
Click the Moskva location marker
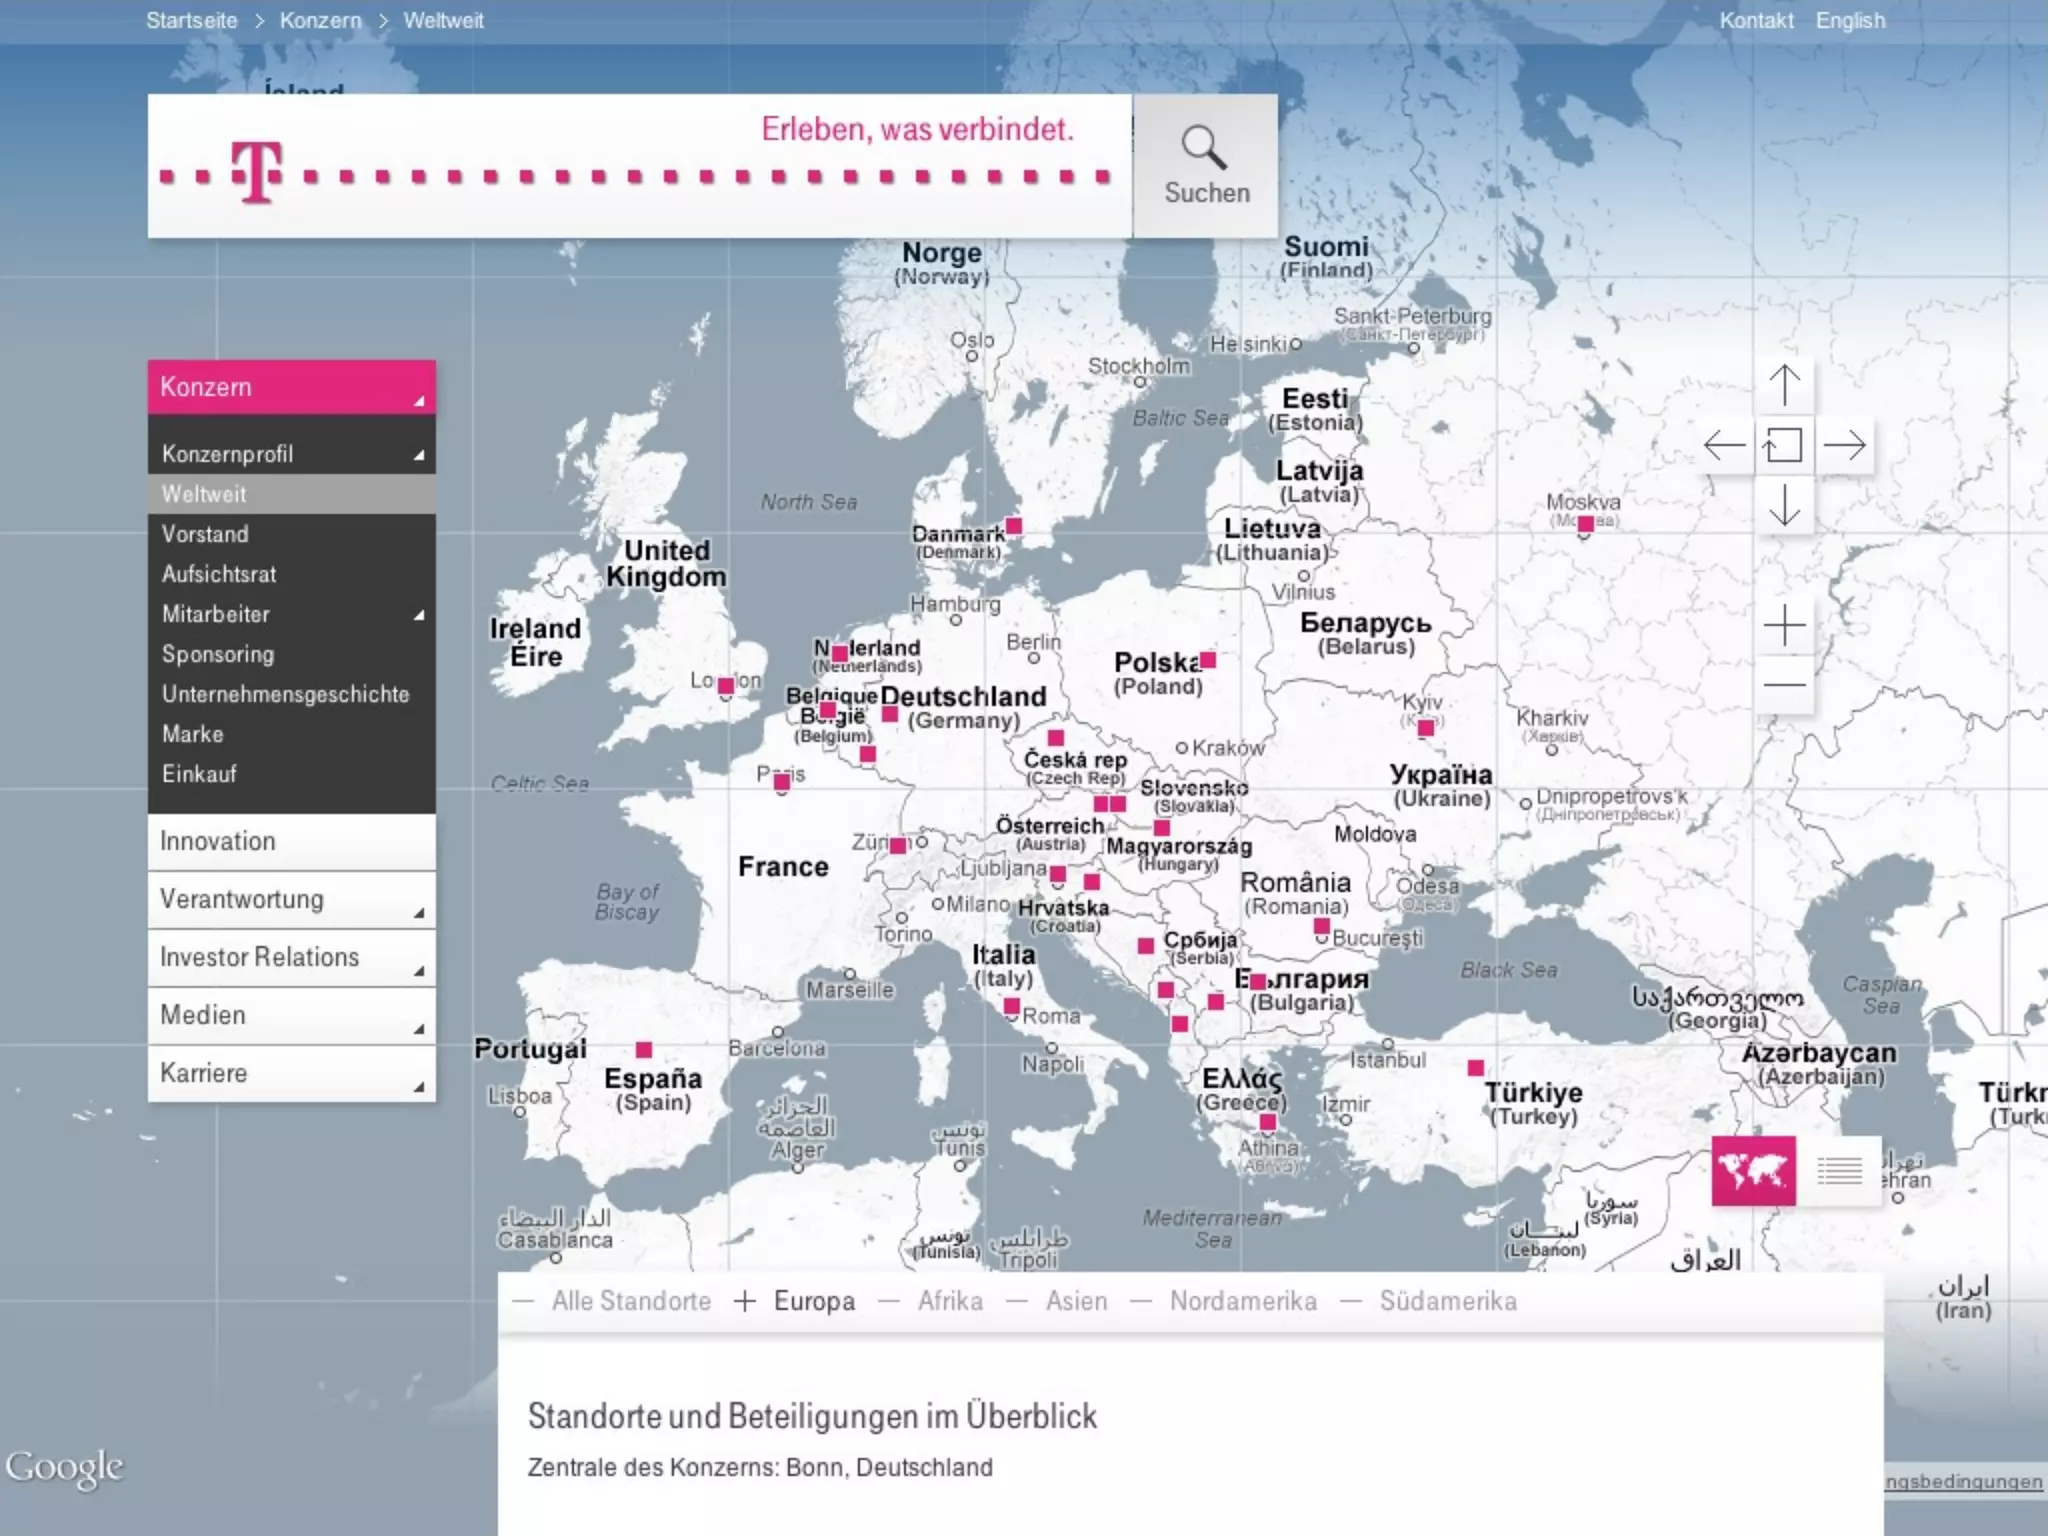point(1586,524)
